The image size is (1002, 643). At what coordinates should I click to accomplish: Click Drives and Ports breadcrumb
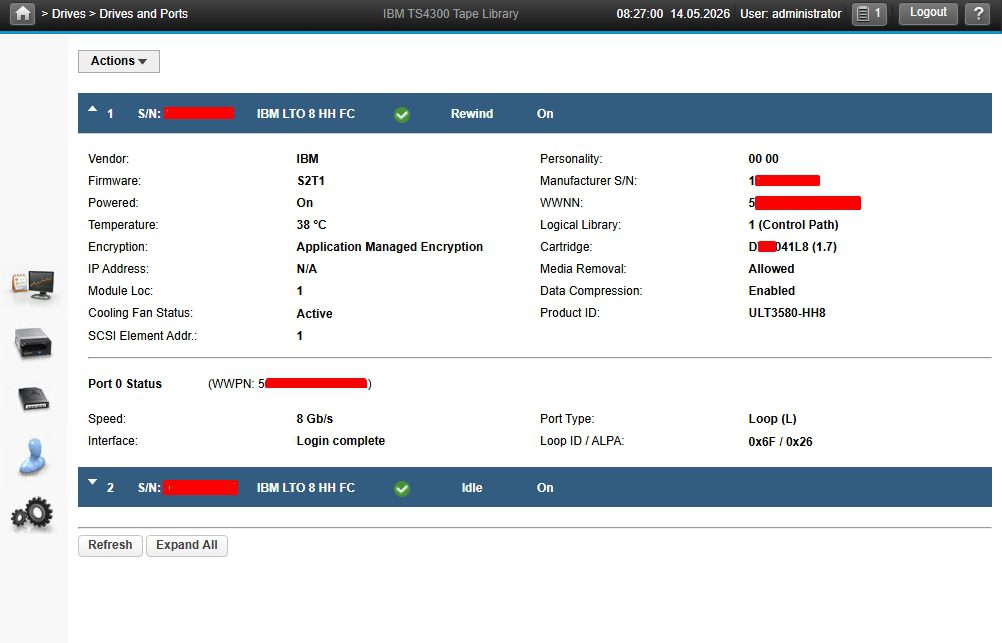[x=144, y=13]
